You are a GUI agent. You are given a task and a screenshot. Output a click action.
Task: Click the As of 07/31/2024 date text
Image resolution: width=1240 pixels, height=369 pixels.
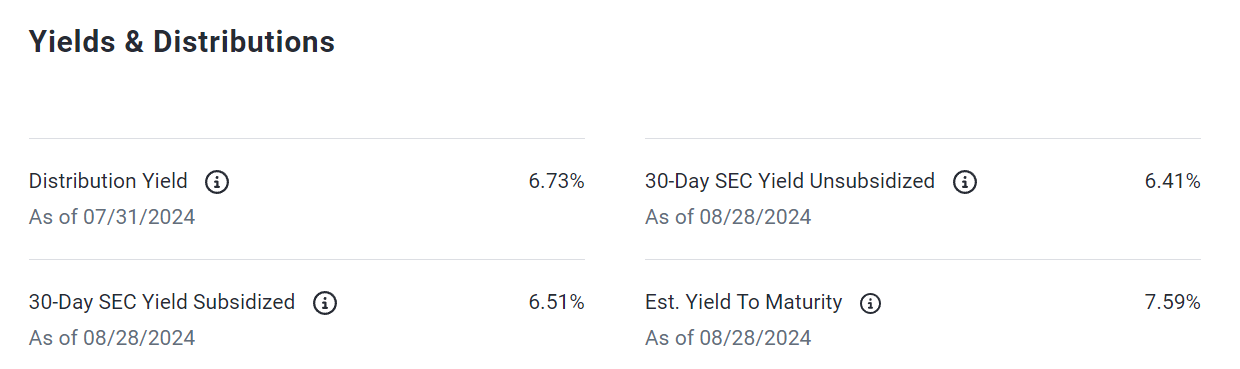(x=112, y=217)
